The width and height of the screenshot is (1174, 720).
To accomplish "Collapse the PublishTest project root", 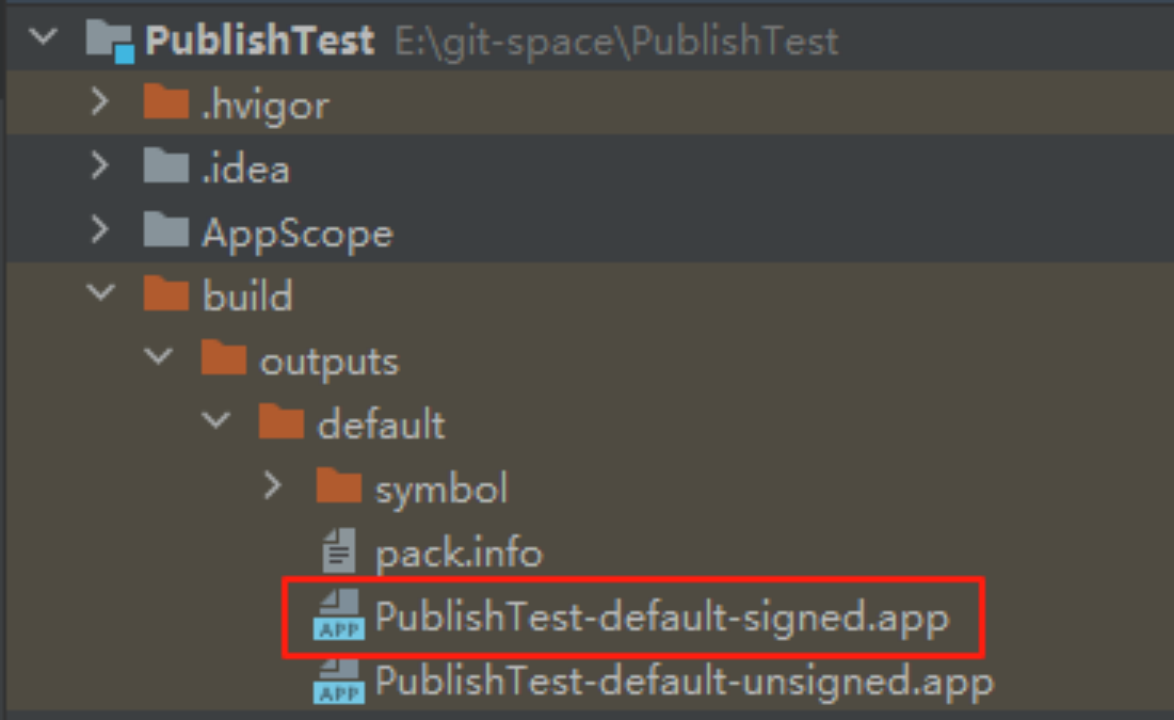I will [43, 40].
